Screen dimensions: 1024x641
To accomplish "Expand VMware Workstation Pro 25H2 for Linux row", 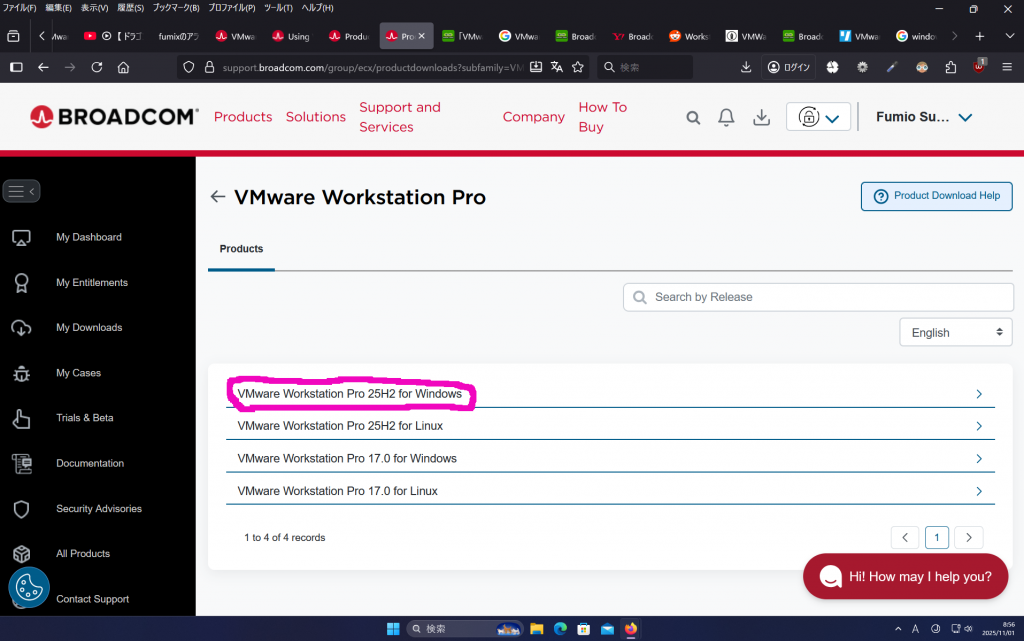I will click(x=610, y=426).
